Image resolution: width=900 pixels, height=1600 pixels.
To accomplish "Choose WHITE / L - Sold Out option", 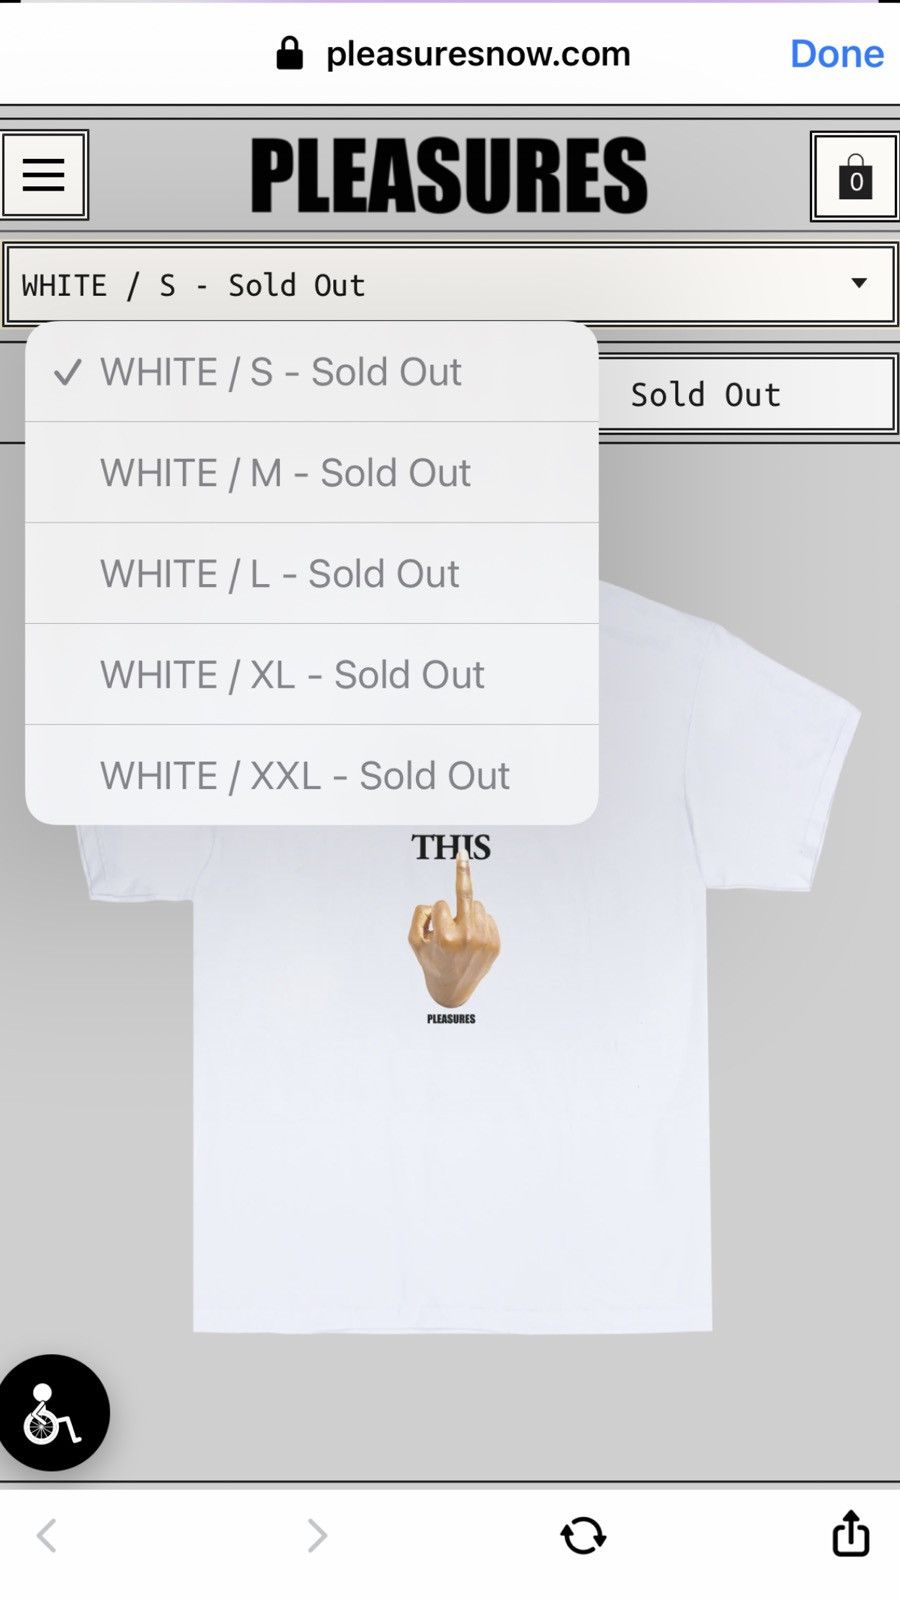I will [x=312, y=574].
